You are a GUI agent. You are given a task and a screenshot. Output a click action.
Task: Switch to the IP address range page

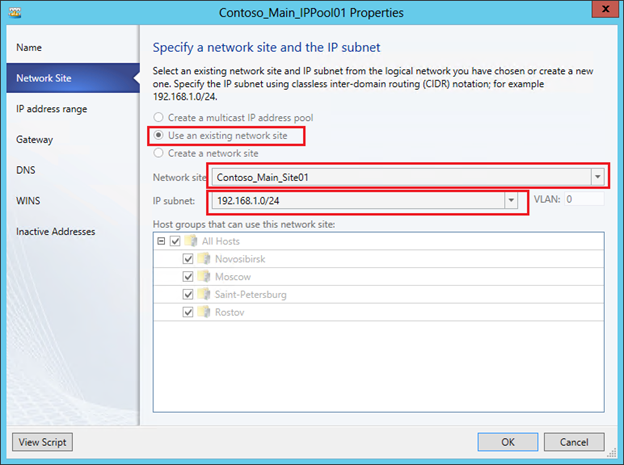(51, 108)
